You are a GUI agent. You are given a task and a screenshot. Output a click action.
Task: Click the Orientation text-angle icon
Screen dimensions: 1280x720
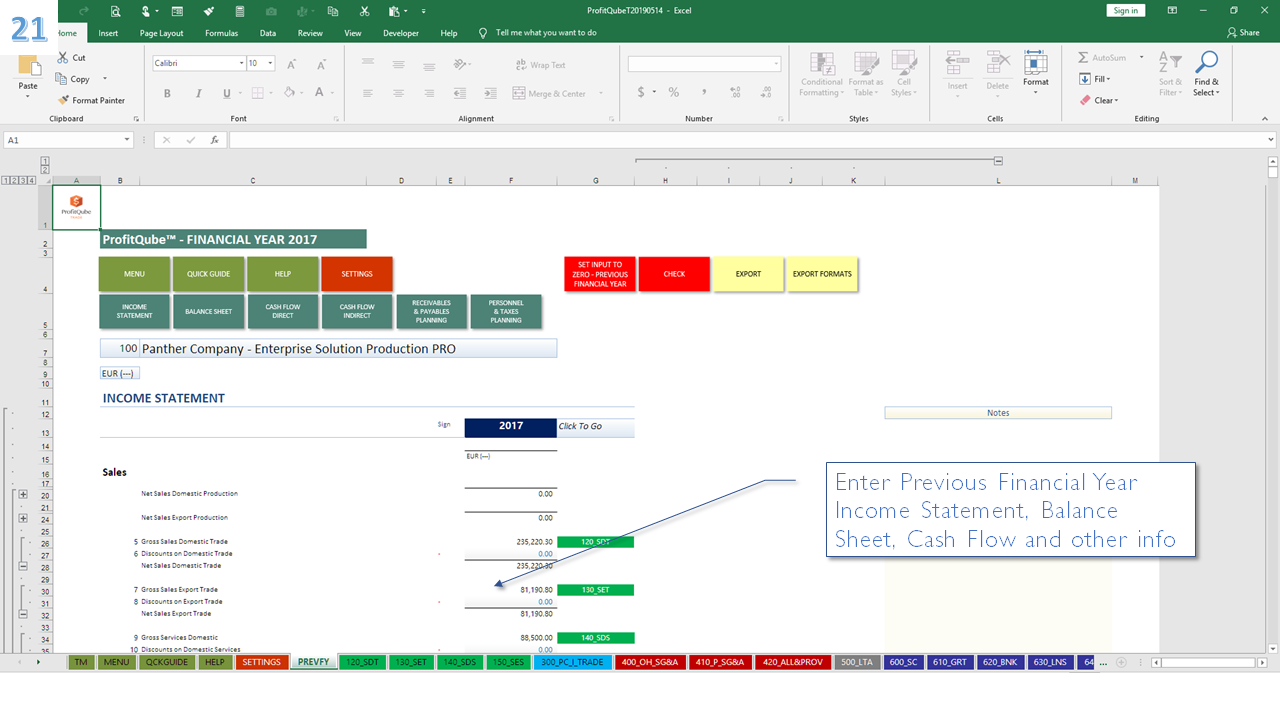[x=460, y=64]
